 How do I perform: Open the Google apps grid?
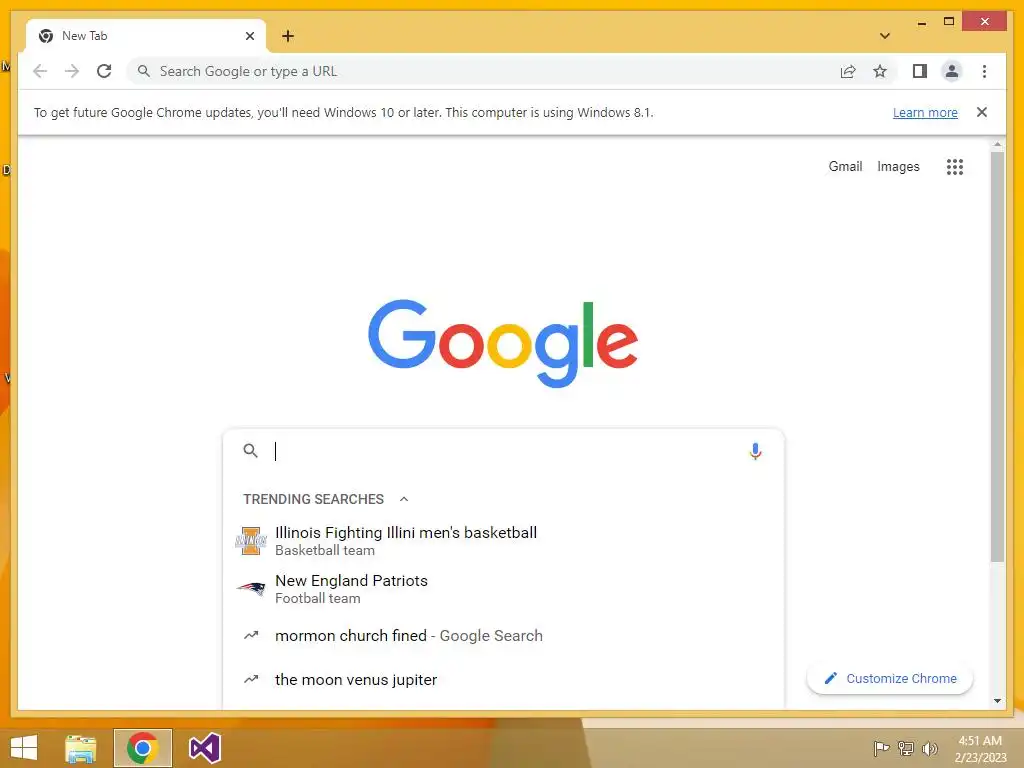click(x=954, y=167)
